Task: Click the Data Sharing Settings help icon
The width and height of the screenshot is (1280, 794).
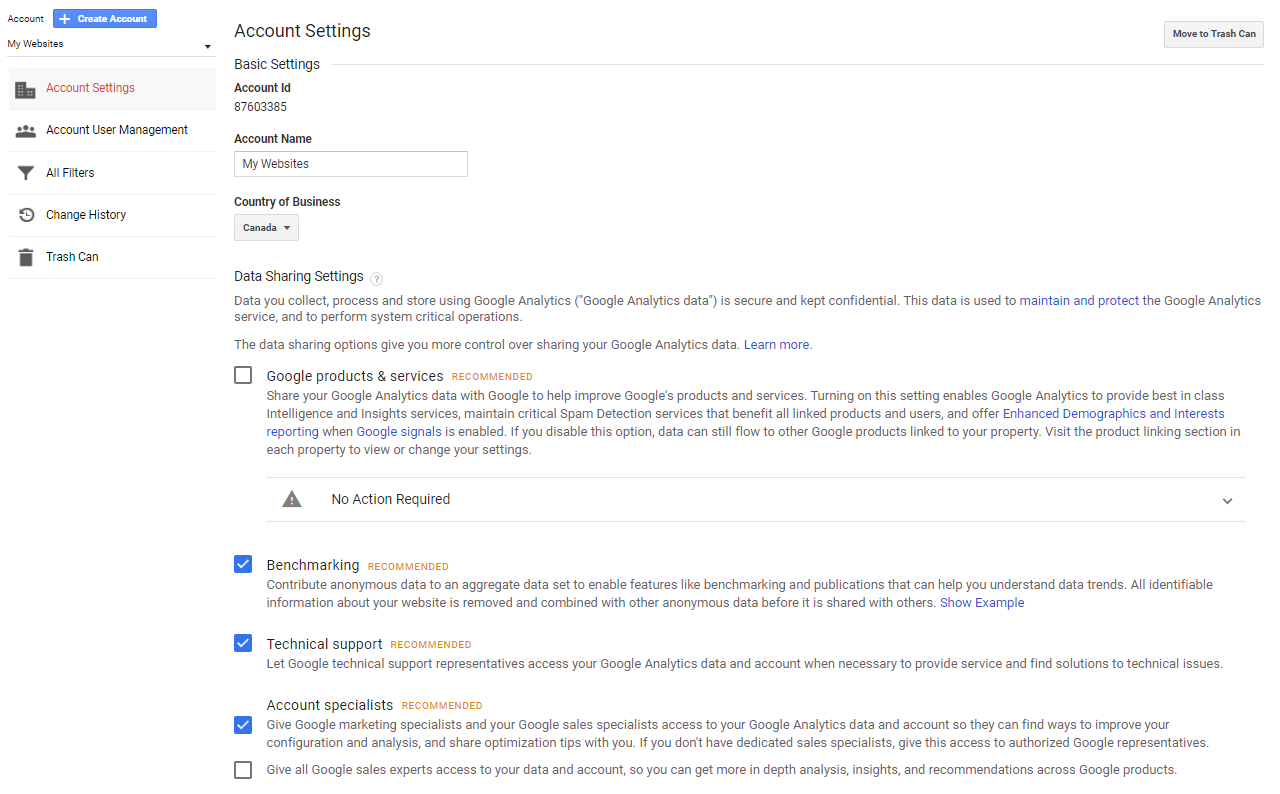Action: [x=377, y=278]
